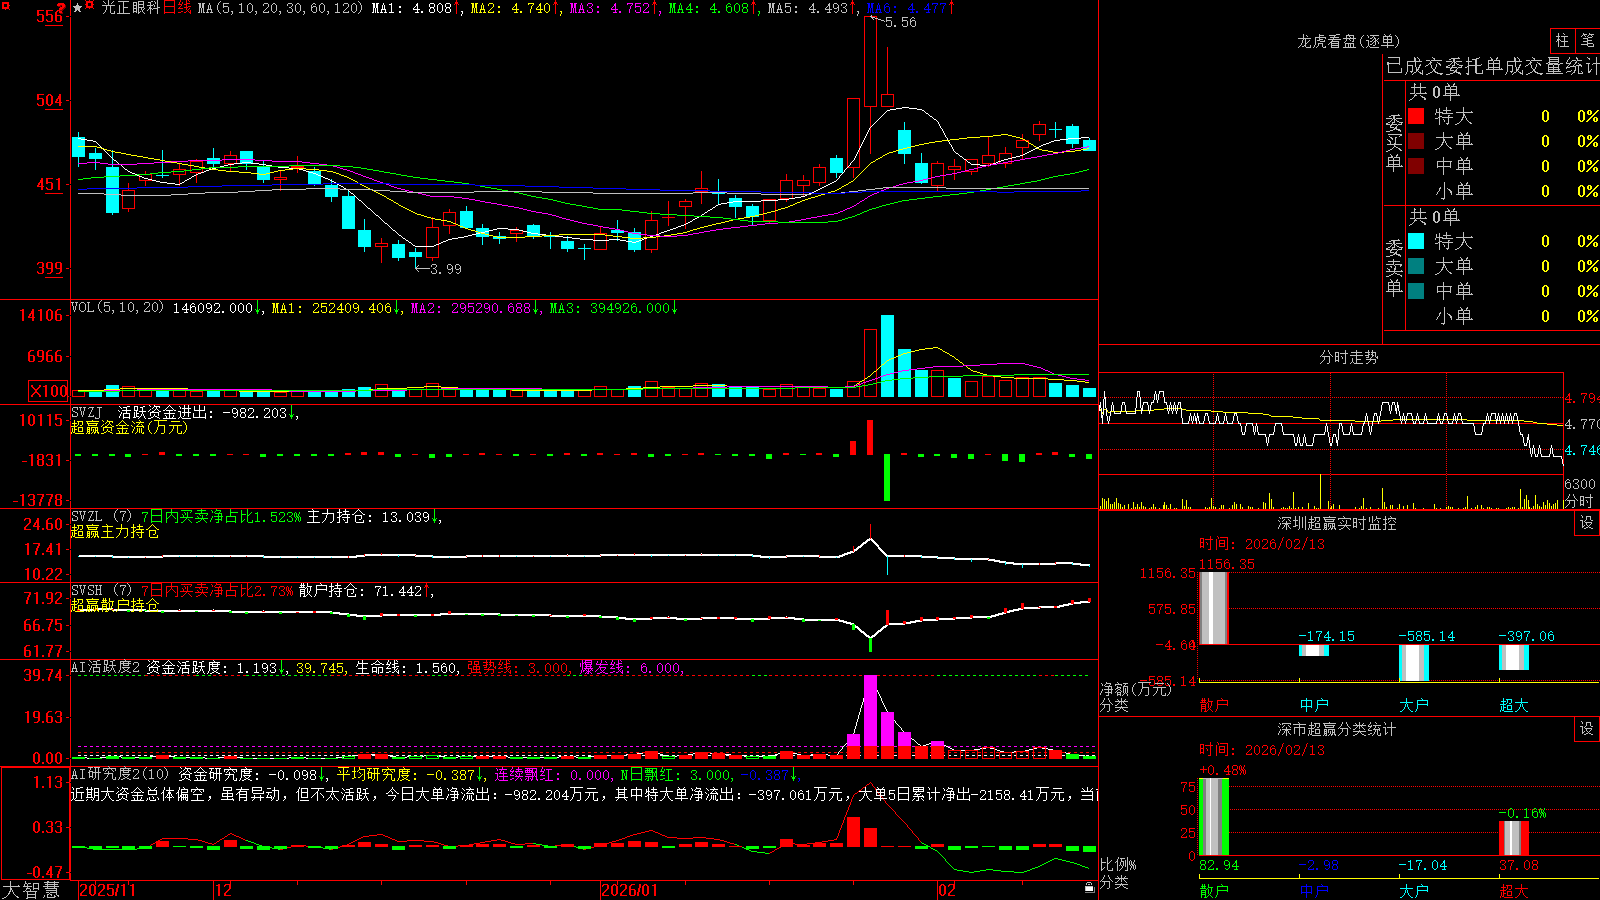Click the red 特大 buy-order color swatch
This screenshot has height=900, width=1600.
click(x=1416, y=116)
